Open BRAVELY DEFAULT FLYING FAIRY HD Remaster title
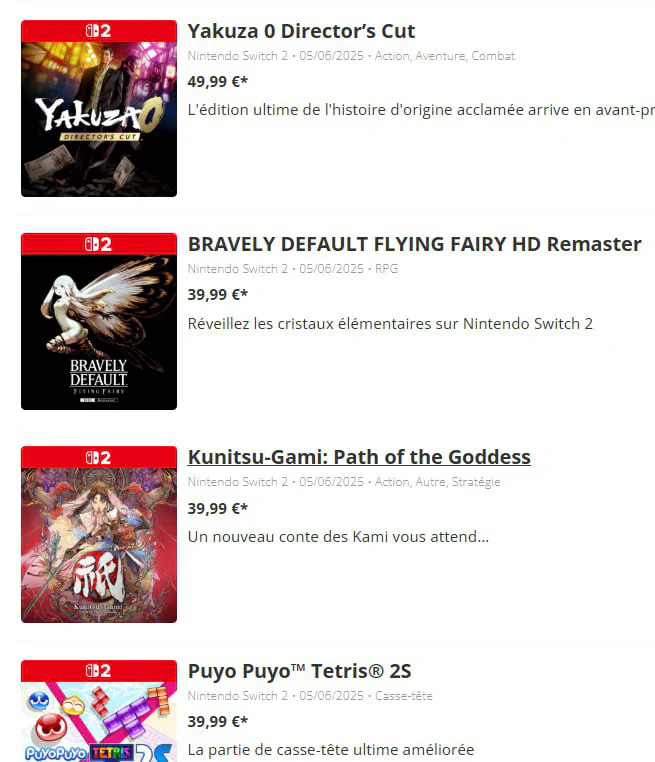655x762 pixels. pos(414,244)
